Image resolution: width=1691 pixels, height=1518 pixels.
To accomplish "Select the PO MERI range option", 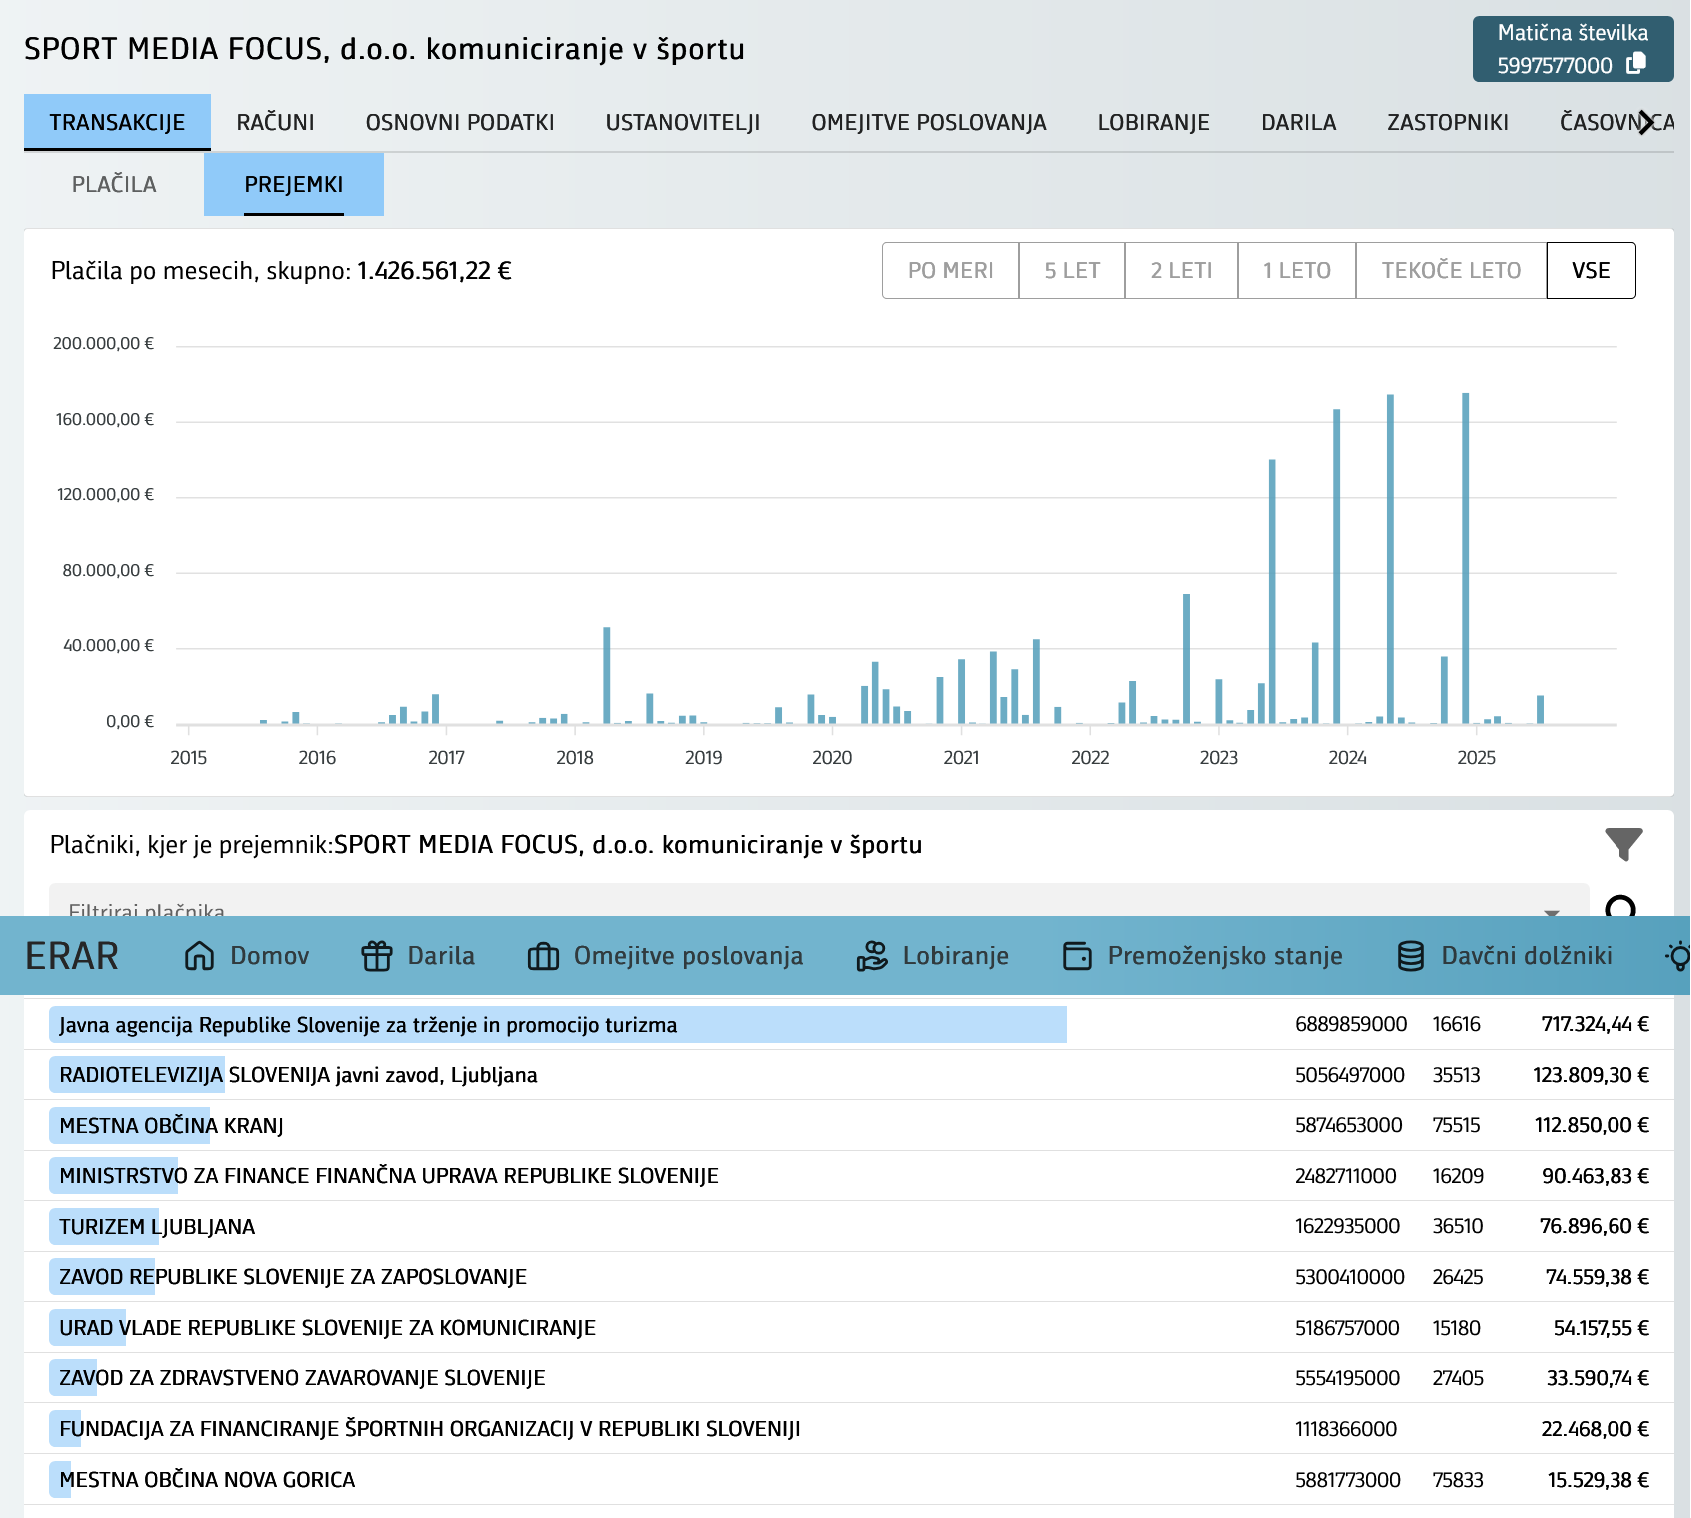I will click(951, 270).
